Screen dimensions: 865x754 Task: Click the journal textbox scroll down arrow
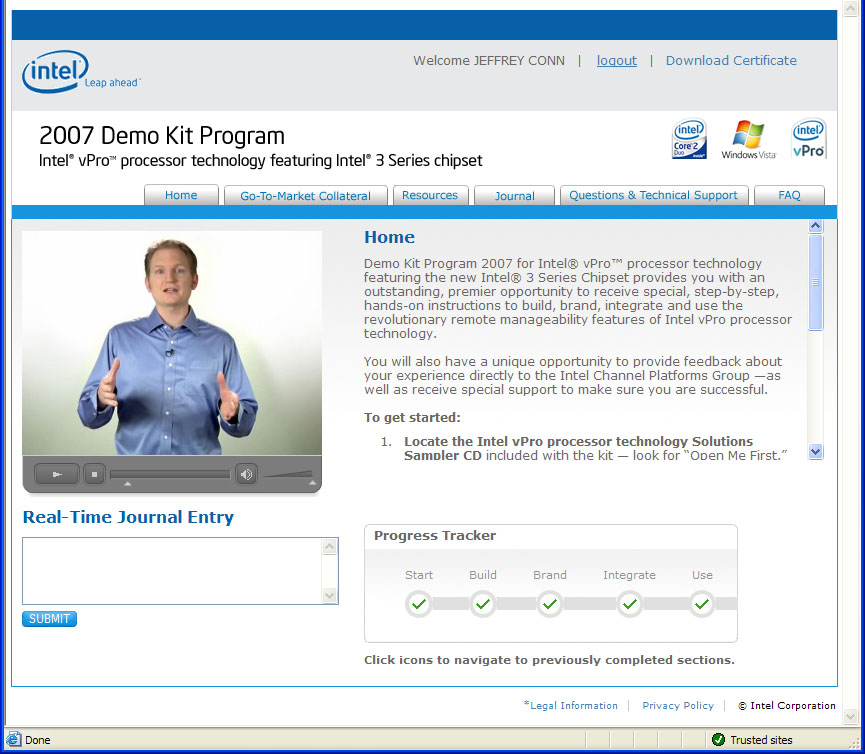pos(329,595)
